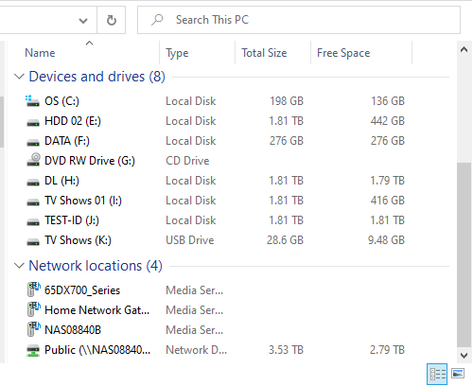The width and height of the screenshot is (473, 386).
Task: Select the Home Network Gat... location name
Action: (97, 310)
